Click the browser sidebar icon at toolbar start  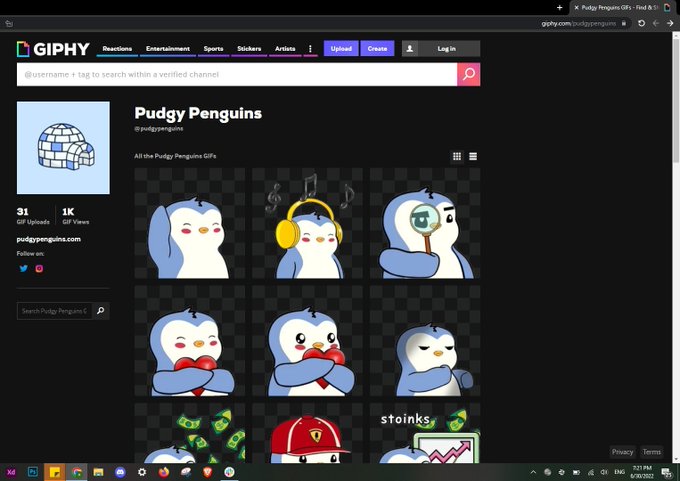point(9,23)
